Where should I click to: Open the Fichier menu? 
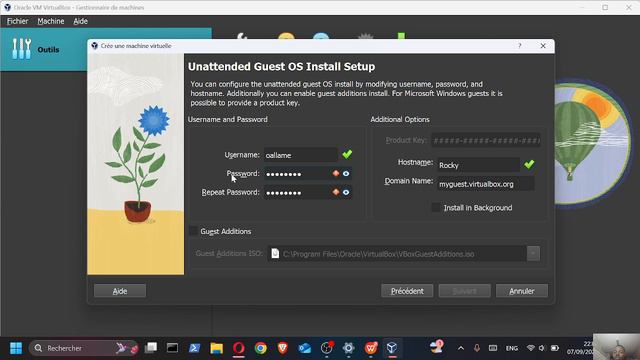point(18,21)
